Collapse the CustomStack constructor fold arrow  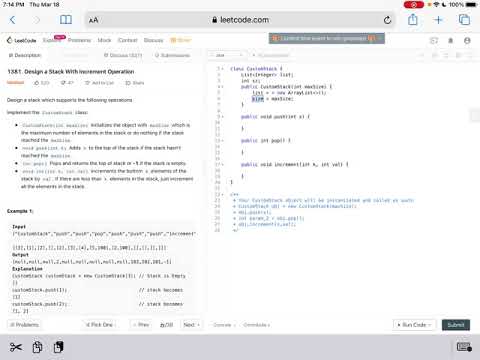(222, 87)
